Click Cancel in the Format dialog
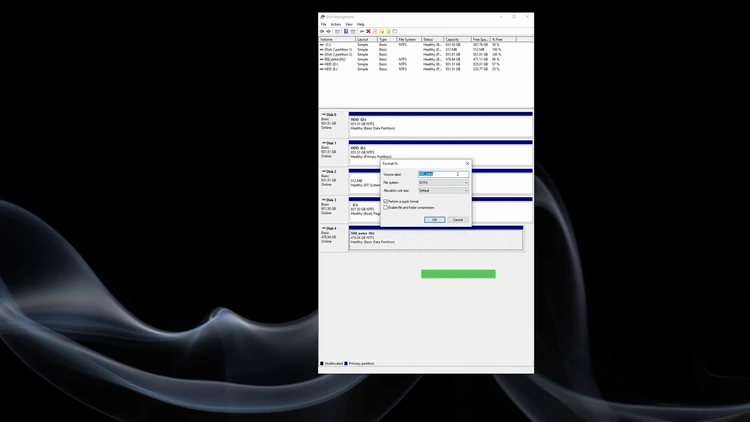Screen dimensions: 750x422 coord(458,220)
